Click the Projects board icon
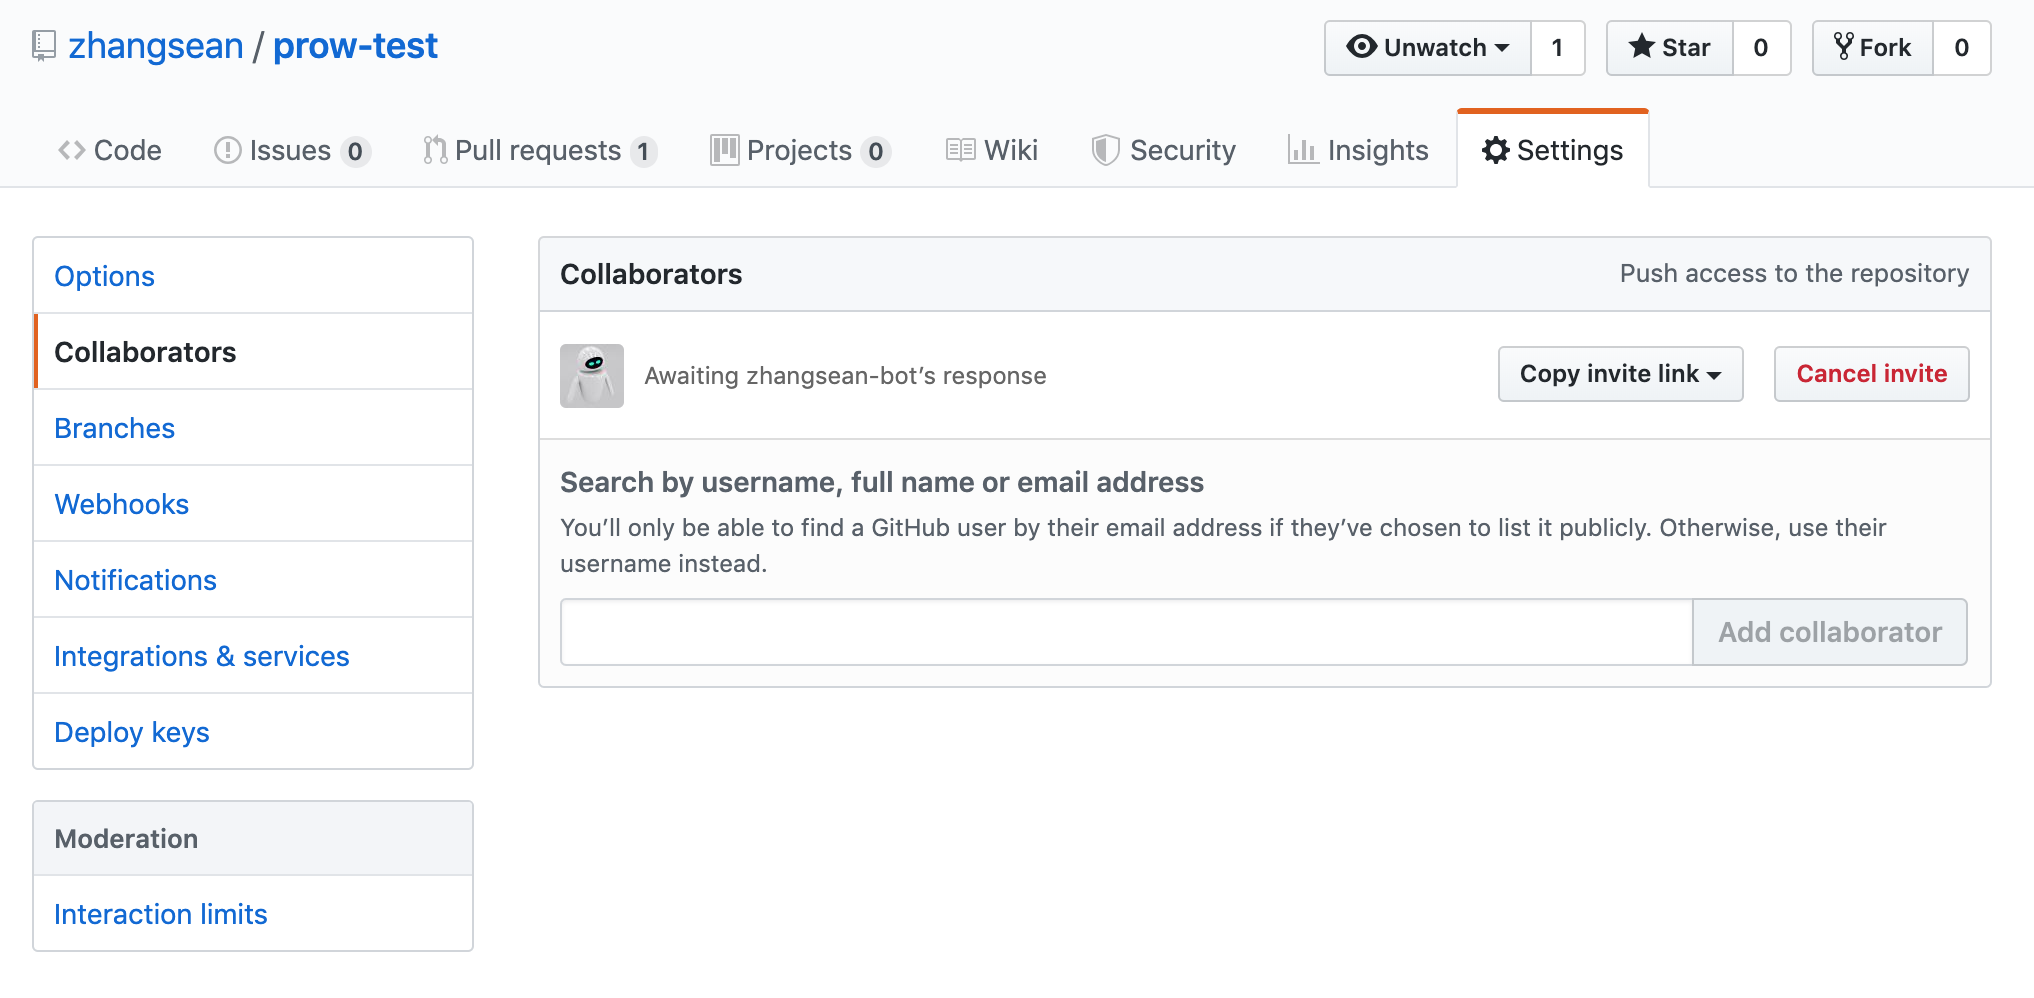The height and width of the screenshot is (998, 2034). pyautogui.click(x=724, y=150)
